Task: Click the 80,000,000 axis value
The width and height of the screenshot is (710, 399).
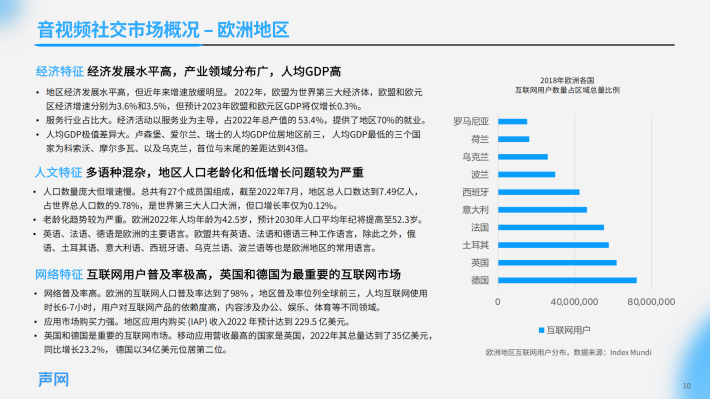Action: (651, 302)
